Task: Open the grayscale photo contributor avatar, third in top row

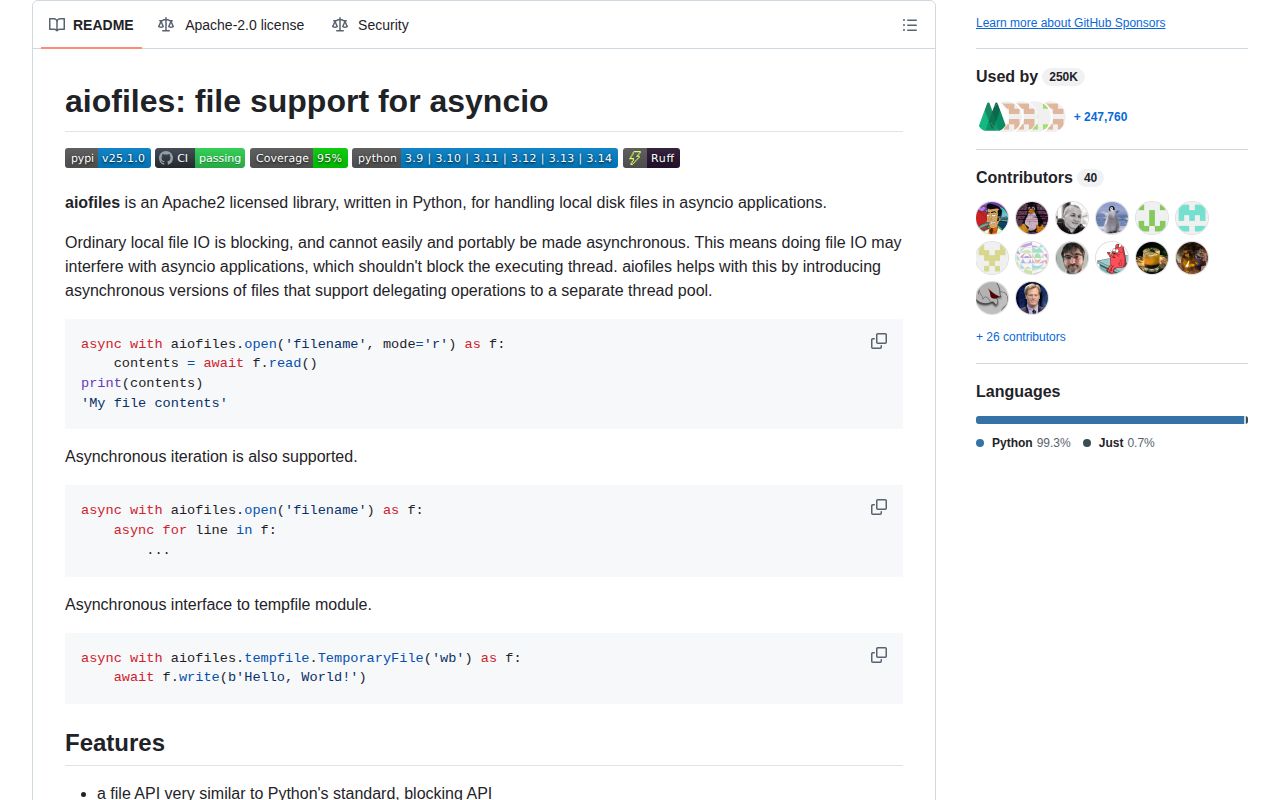Action: coord(1072,218)
